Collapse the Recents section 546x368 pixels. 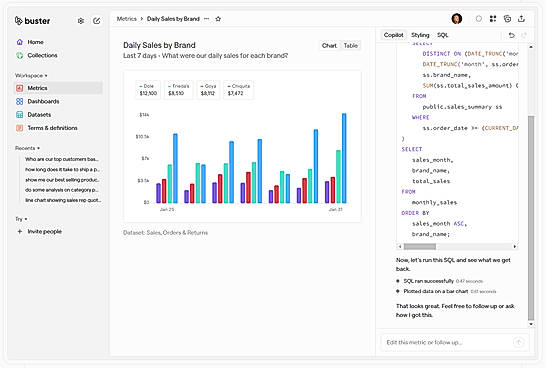[x=27, y=148]
